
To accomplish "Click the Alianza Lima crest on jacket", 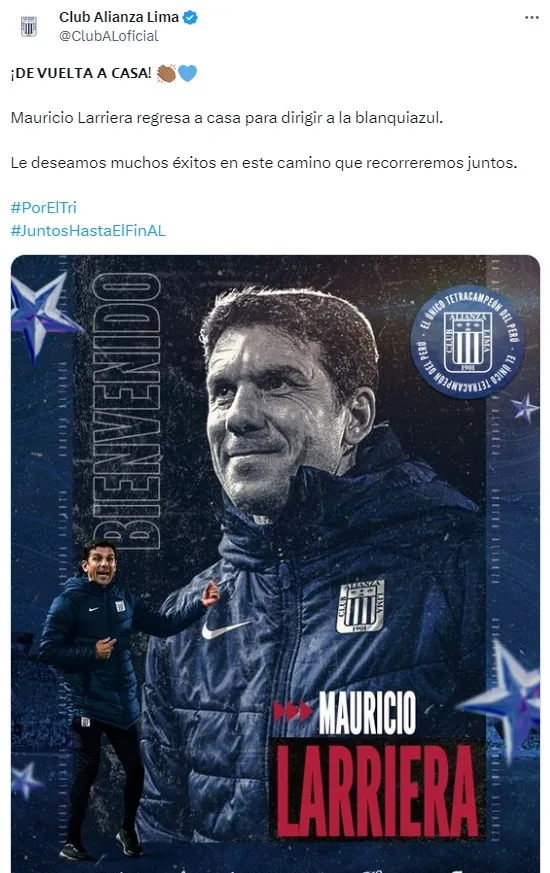I will (361, 606).
